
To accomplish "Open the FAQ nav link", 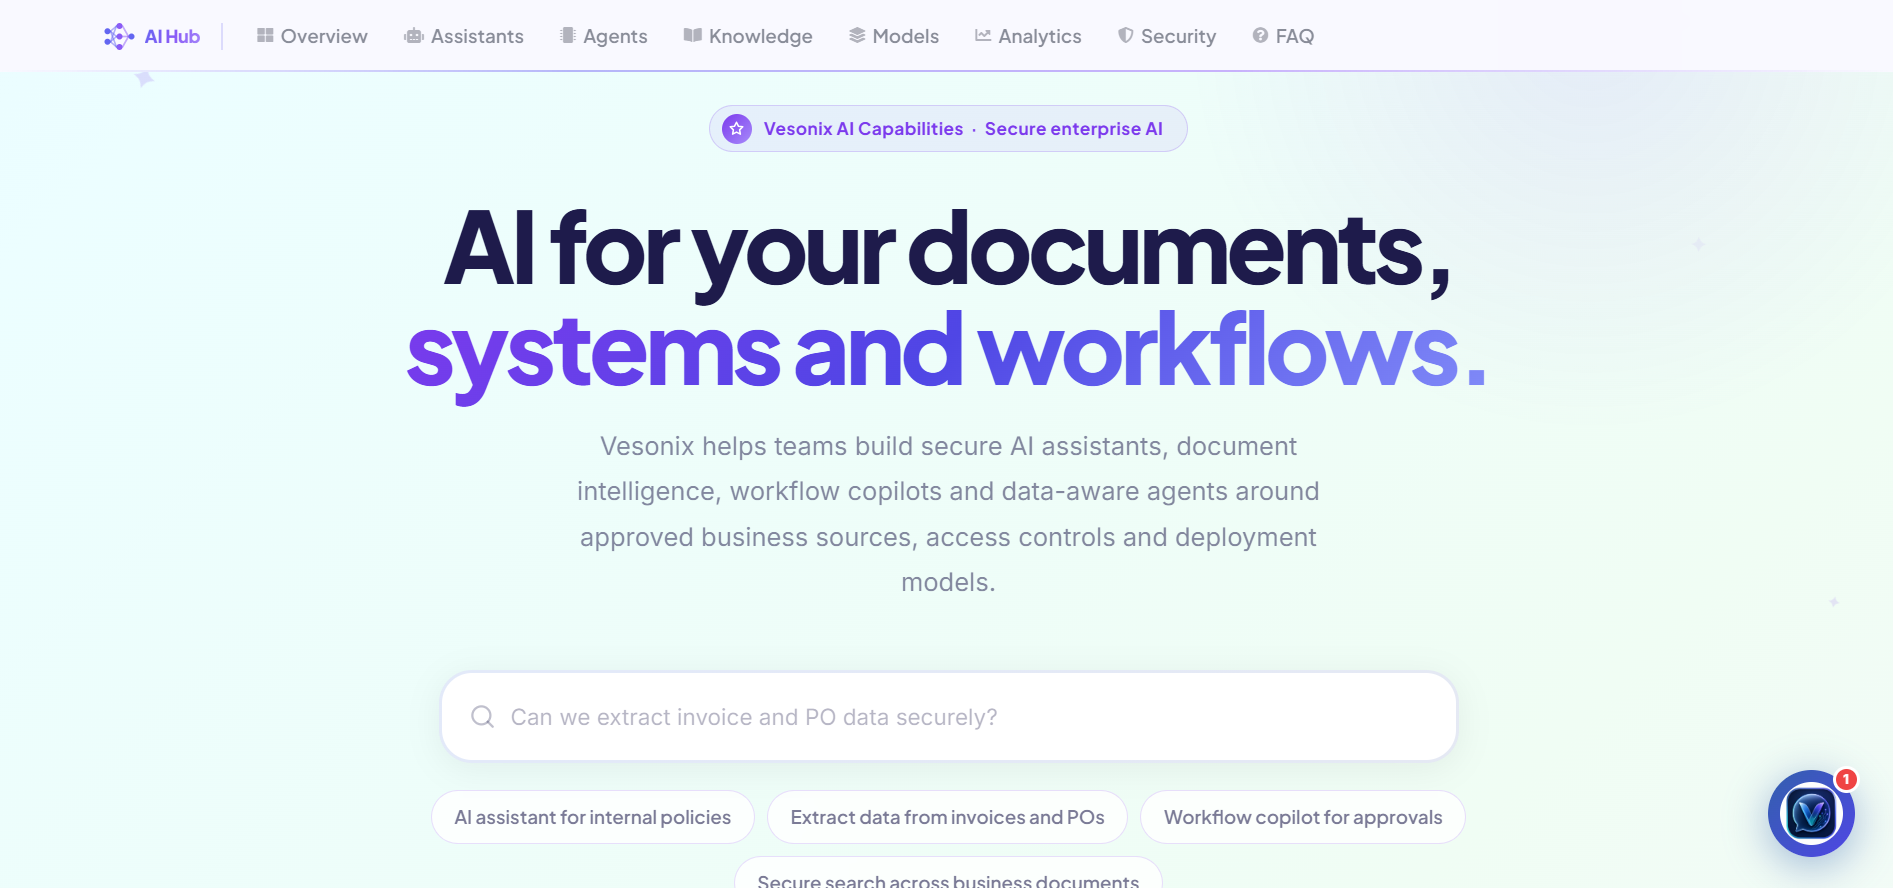I will pyautogui.click(x=1283, y=36).
